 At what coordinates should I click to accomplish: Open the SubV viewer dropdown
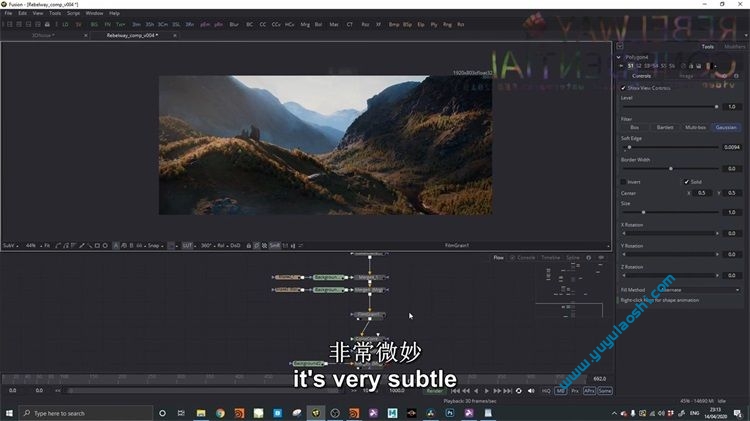(11, 245)
